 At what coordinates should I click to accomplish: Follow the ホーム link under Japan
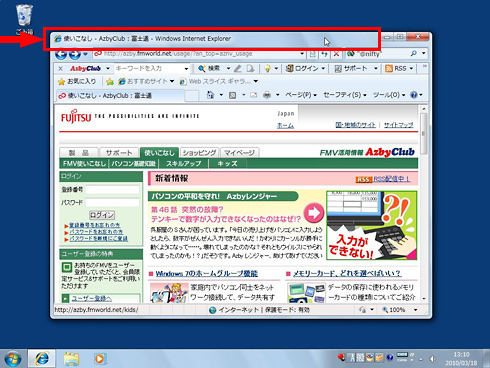point(285,126)
